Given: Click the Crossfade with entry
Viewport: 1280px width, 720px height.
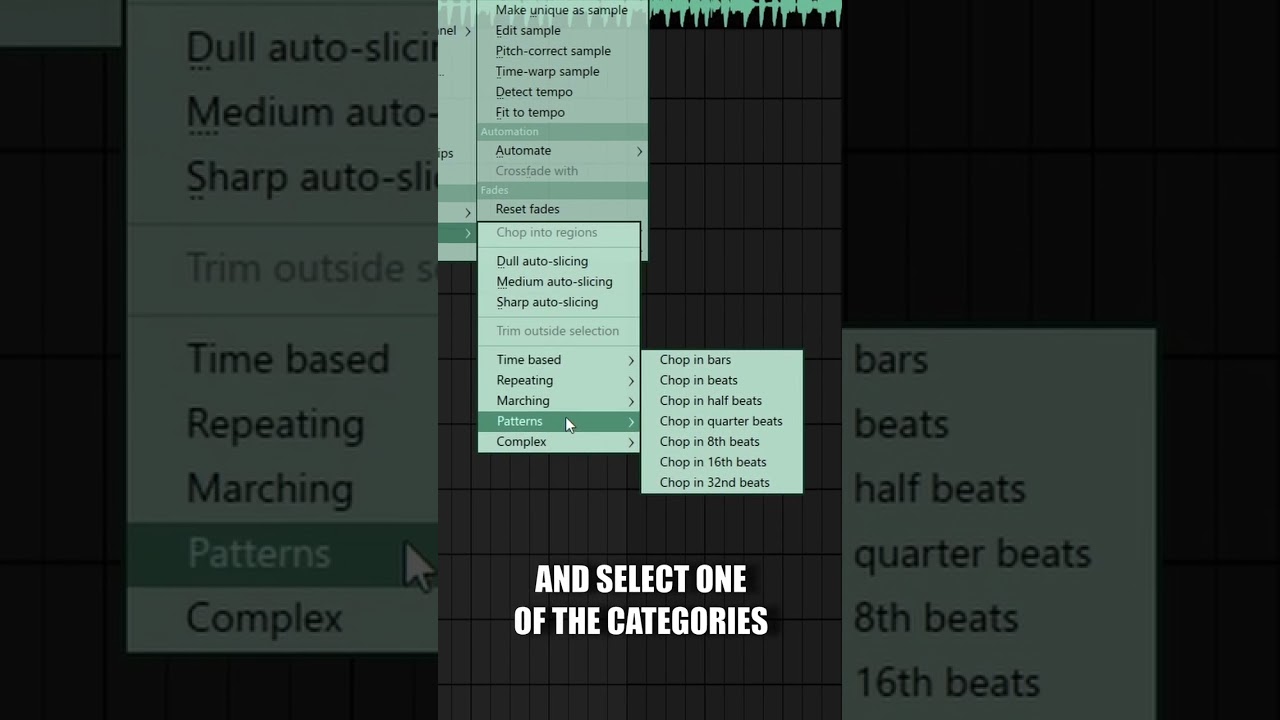Looking at the screenshot, I should click(x=562, y=171).
